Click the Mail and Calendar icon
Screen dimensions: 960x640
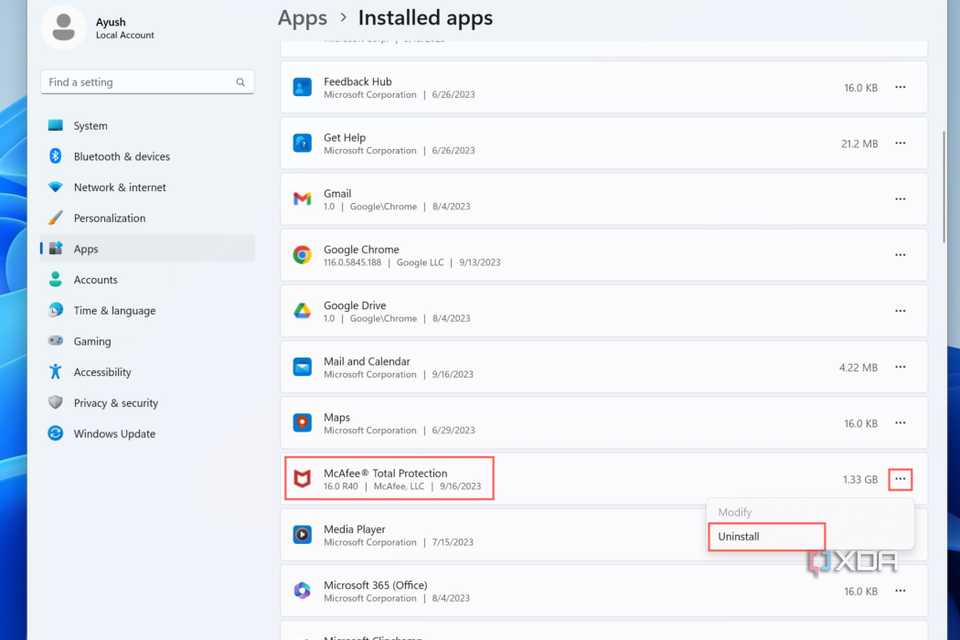tap(302, 367)
